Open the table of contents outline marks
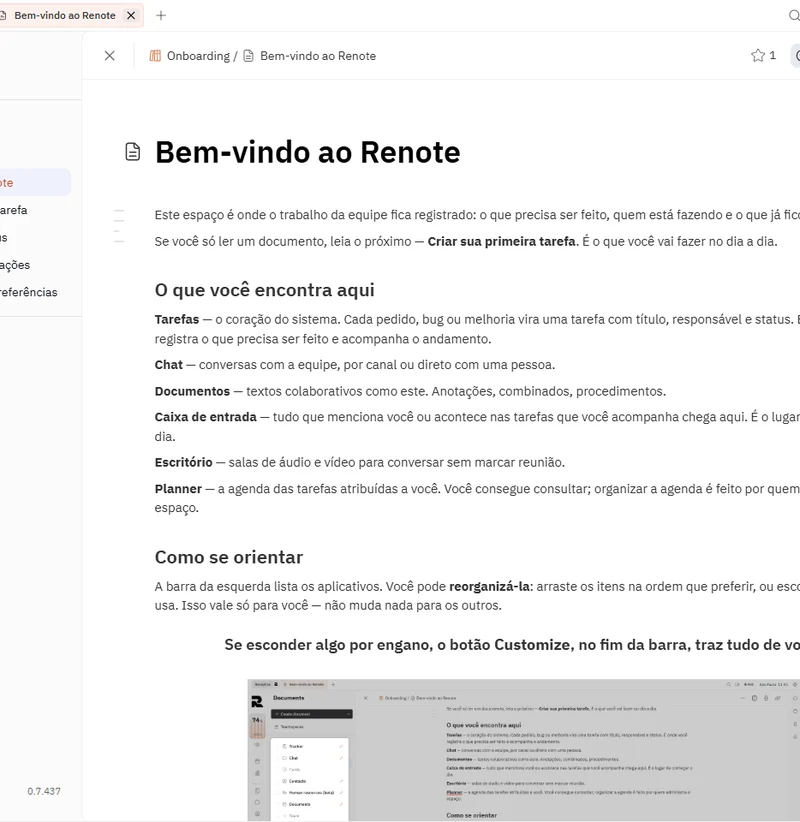800x822 pixels. point(119,226)
